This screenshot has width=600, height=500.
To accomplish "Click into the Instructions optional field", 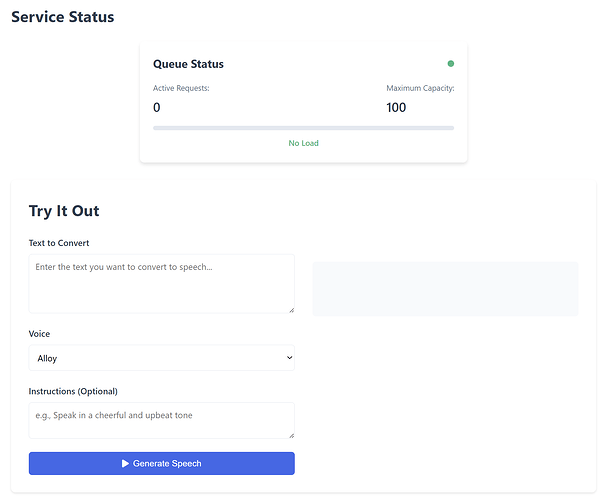I will tap(161, 420).
